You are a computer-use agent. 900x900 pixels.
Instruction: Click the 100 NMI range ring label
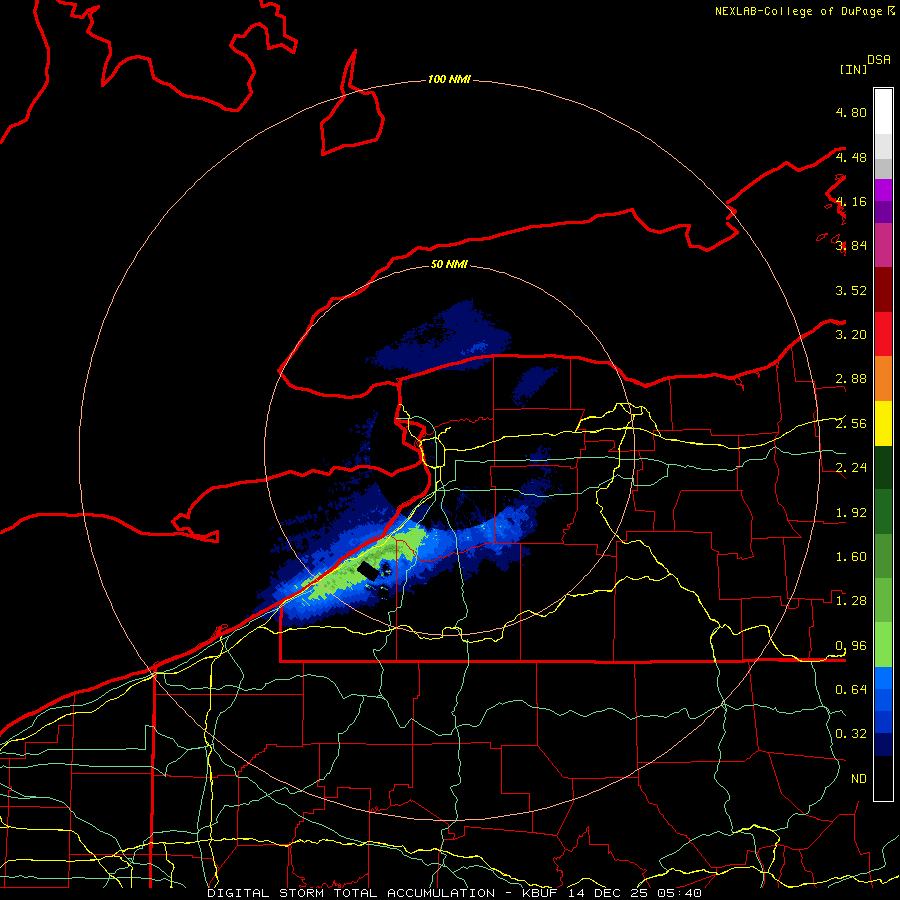pyautogui.click(x=449, y=79)
